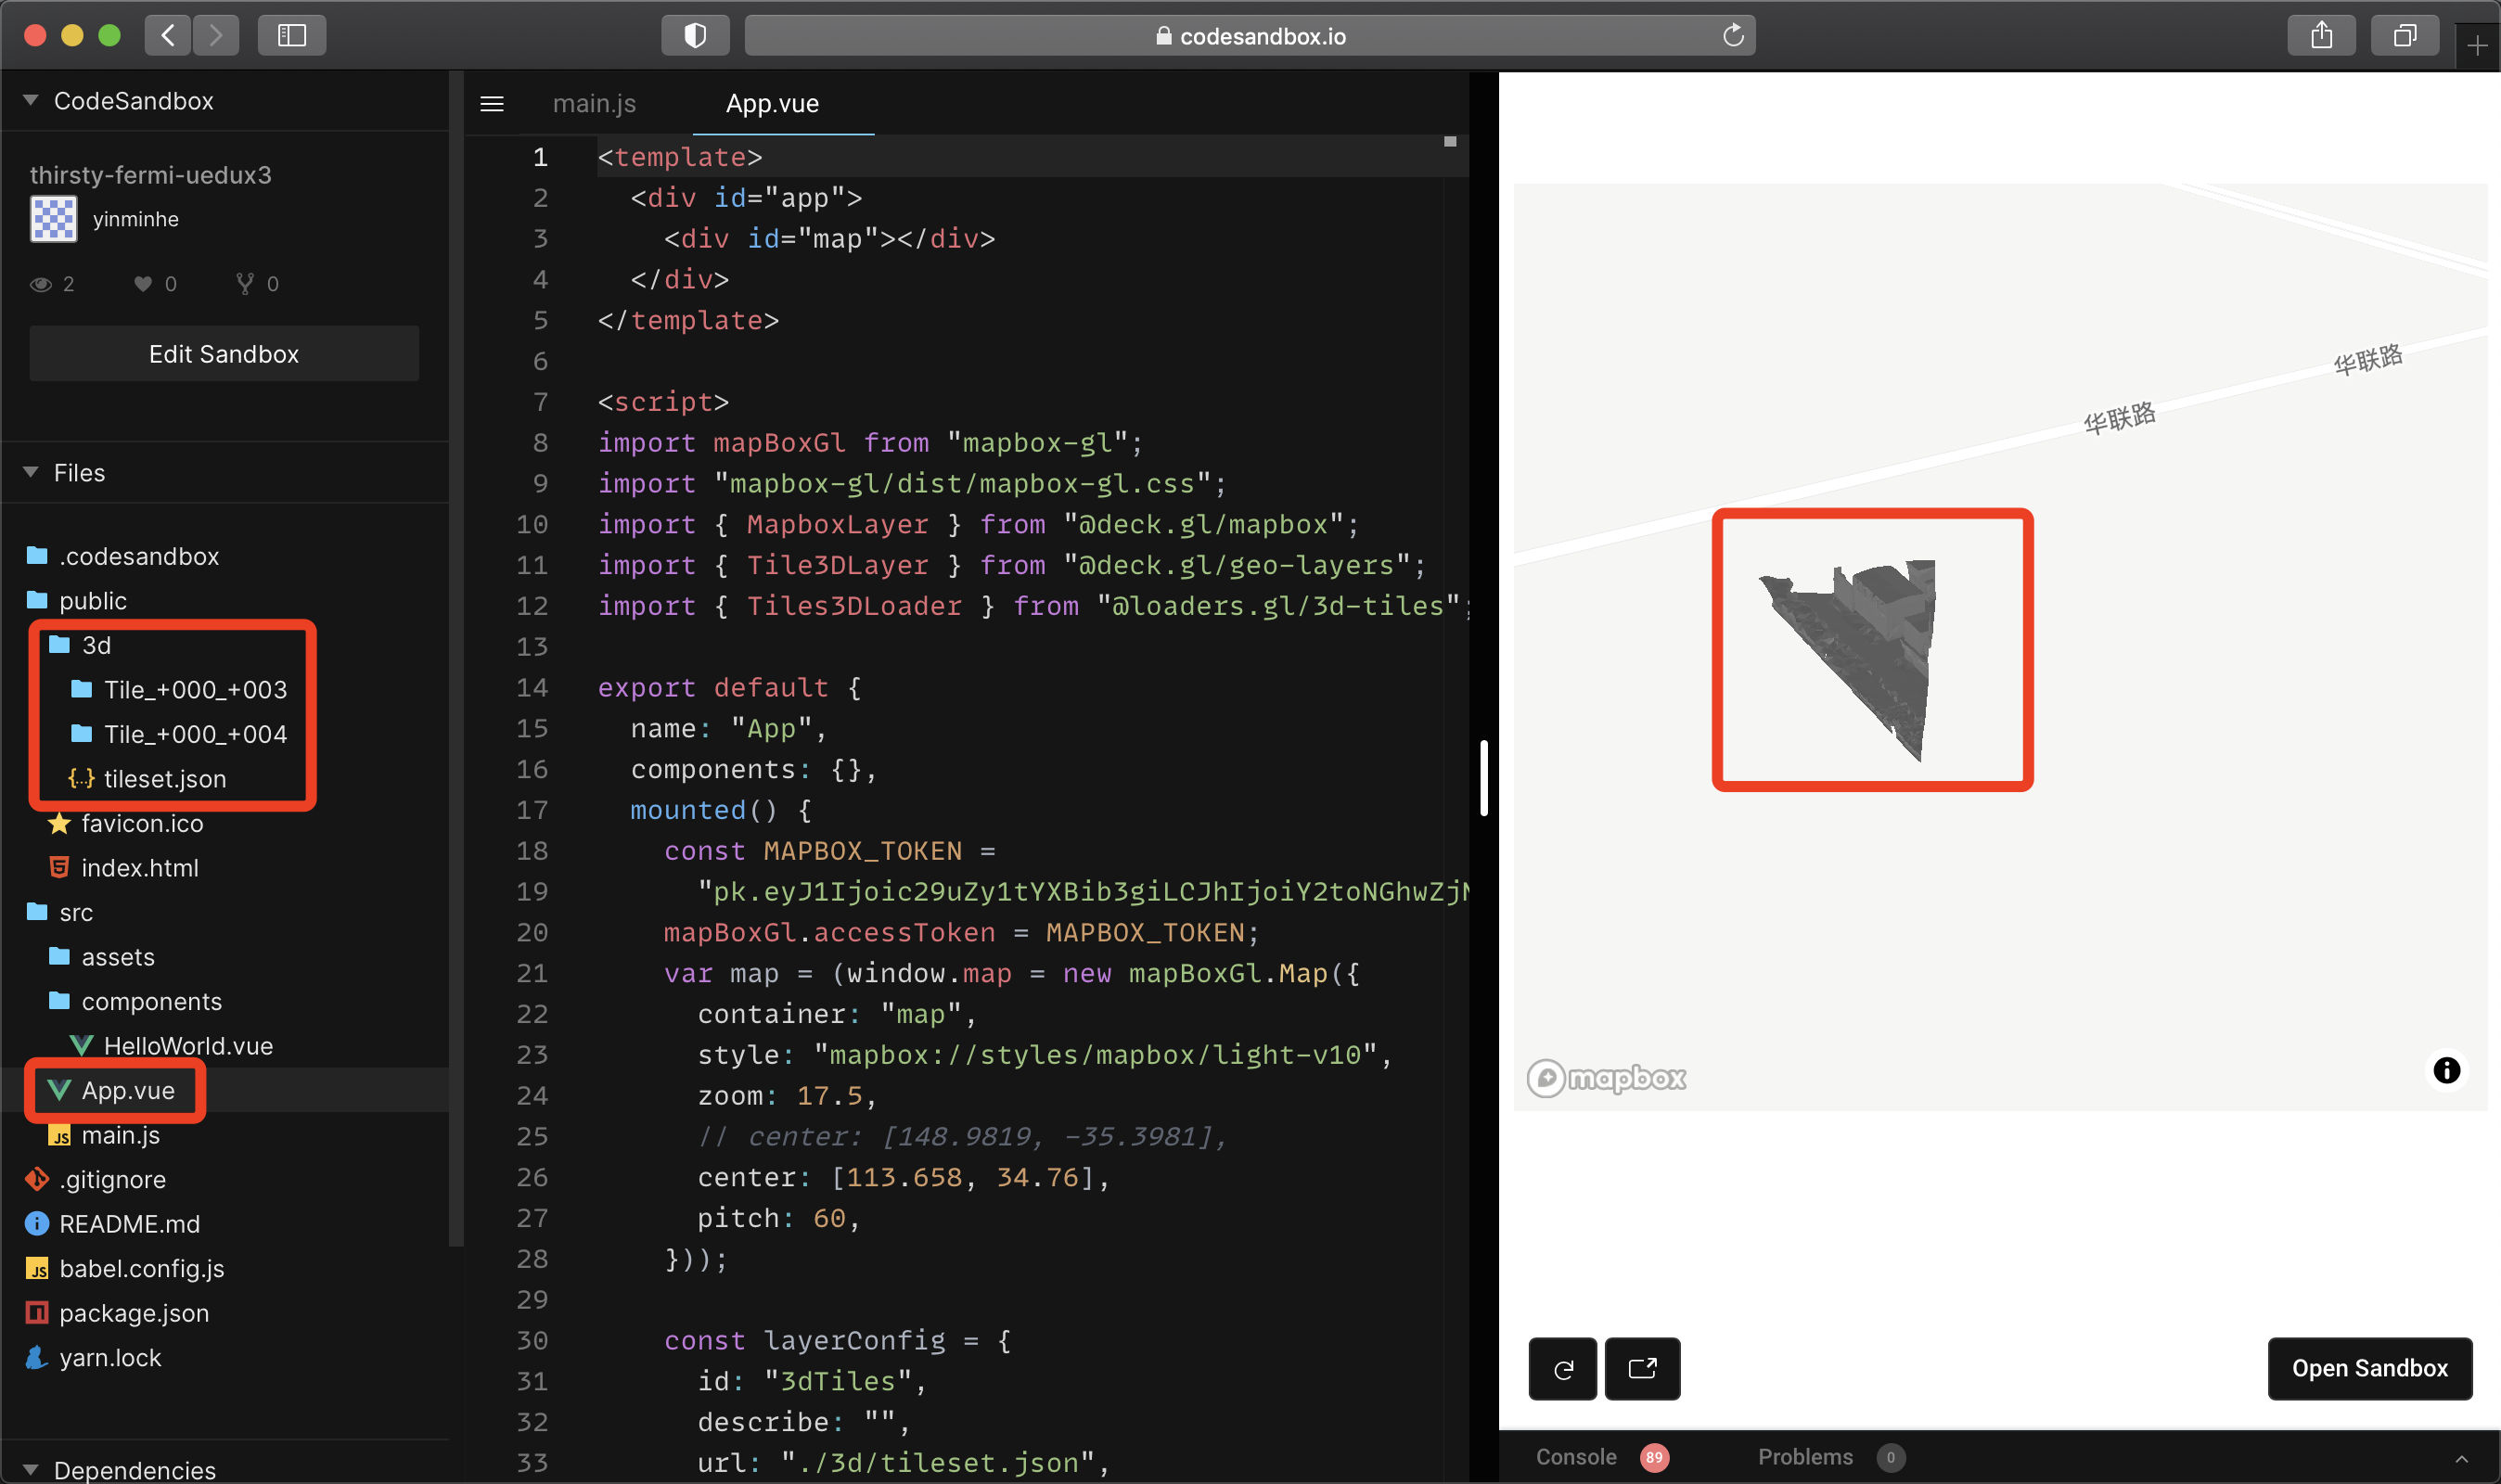Click the browser back arrow

(x=168, y=34)
